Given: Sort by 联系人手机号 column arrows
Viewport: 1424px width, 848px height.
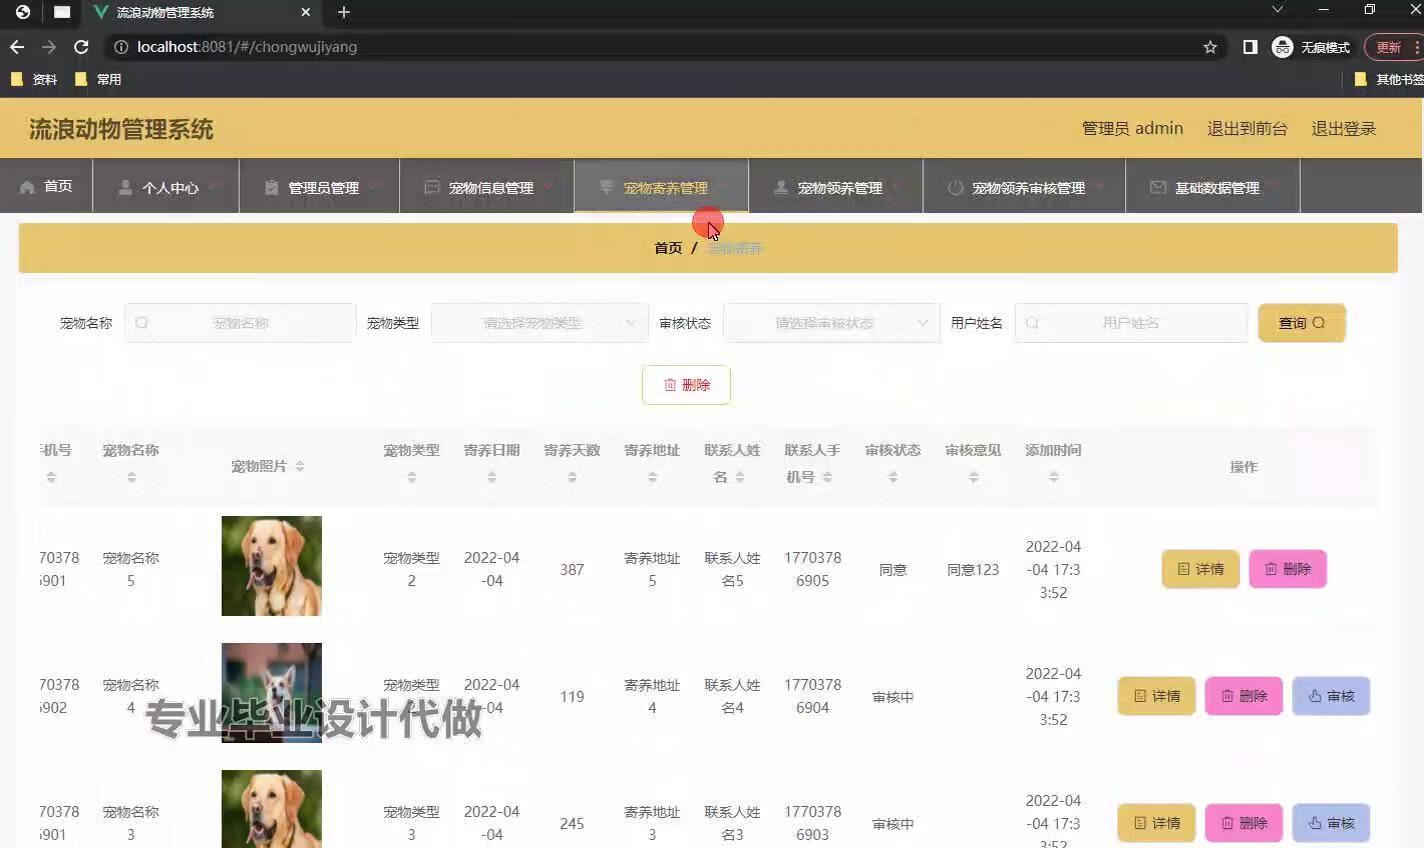Looking at the screenshot, I should pyautogui.click(x=827, y=478).
